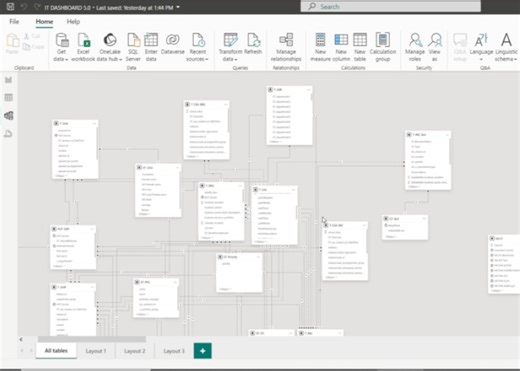Click the Copy icon in Clipboard group
Screen dimensions: 520x371
pos(27,47)
